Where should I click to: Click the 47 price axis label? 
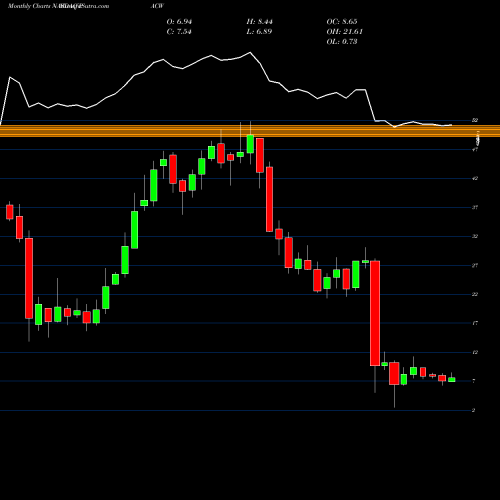pos(475,149)
